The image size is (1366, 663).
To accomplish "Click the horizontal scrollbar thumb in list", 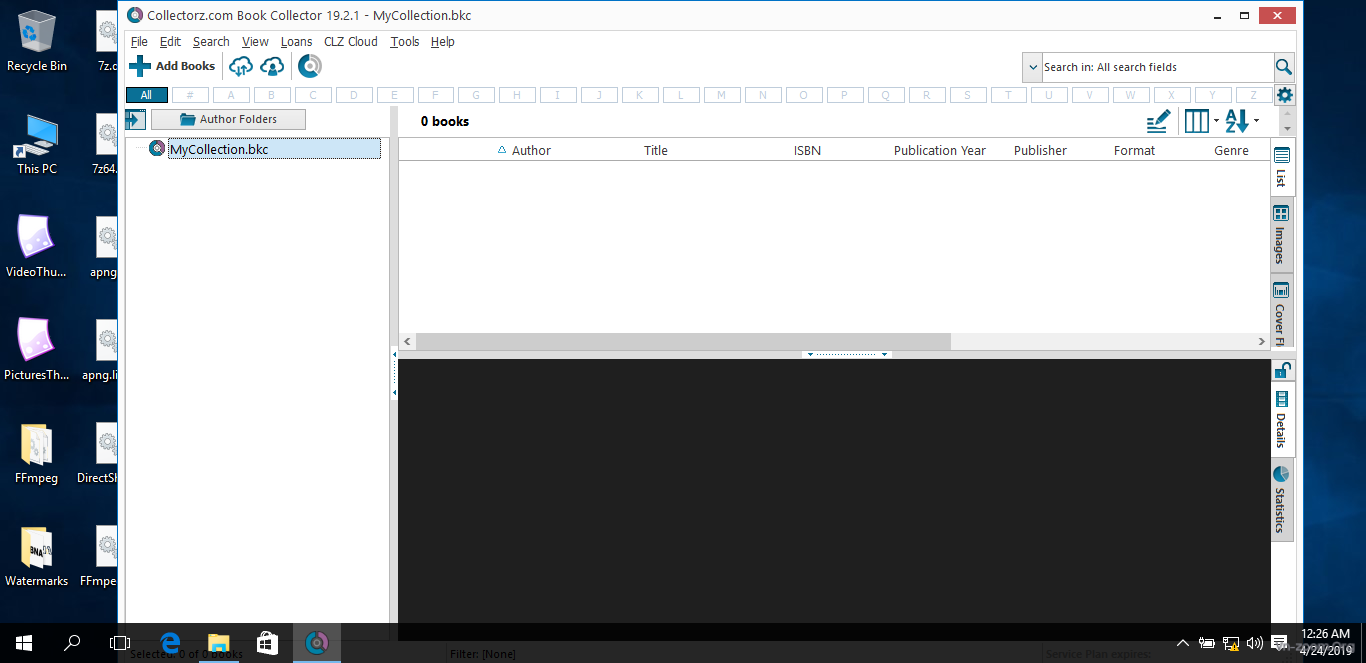I will [683, 341].
